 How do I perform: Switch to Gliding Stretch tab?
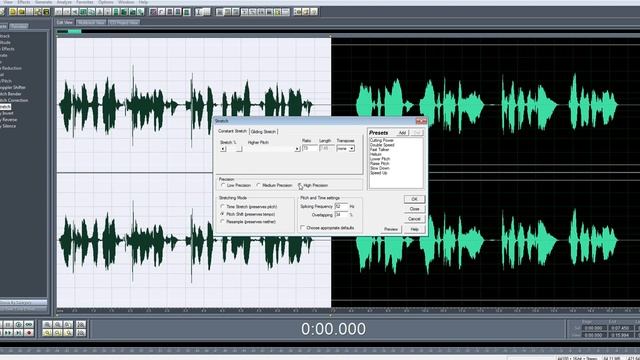(263, 131)
